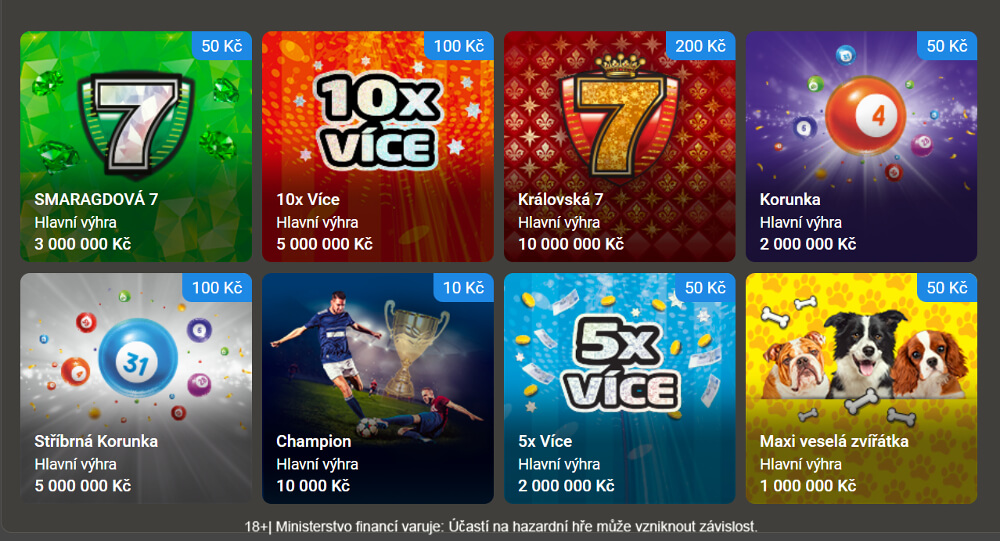The width and height of the screenshot is (1000, 541).
Task: Click the Ministerstvo financí warning text
Action: pos(501,527)
